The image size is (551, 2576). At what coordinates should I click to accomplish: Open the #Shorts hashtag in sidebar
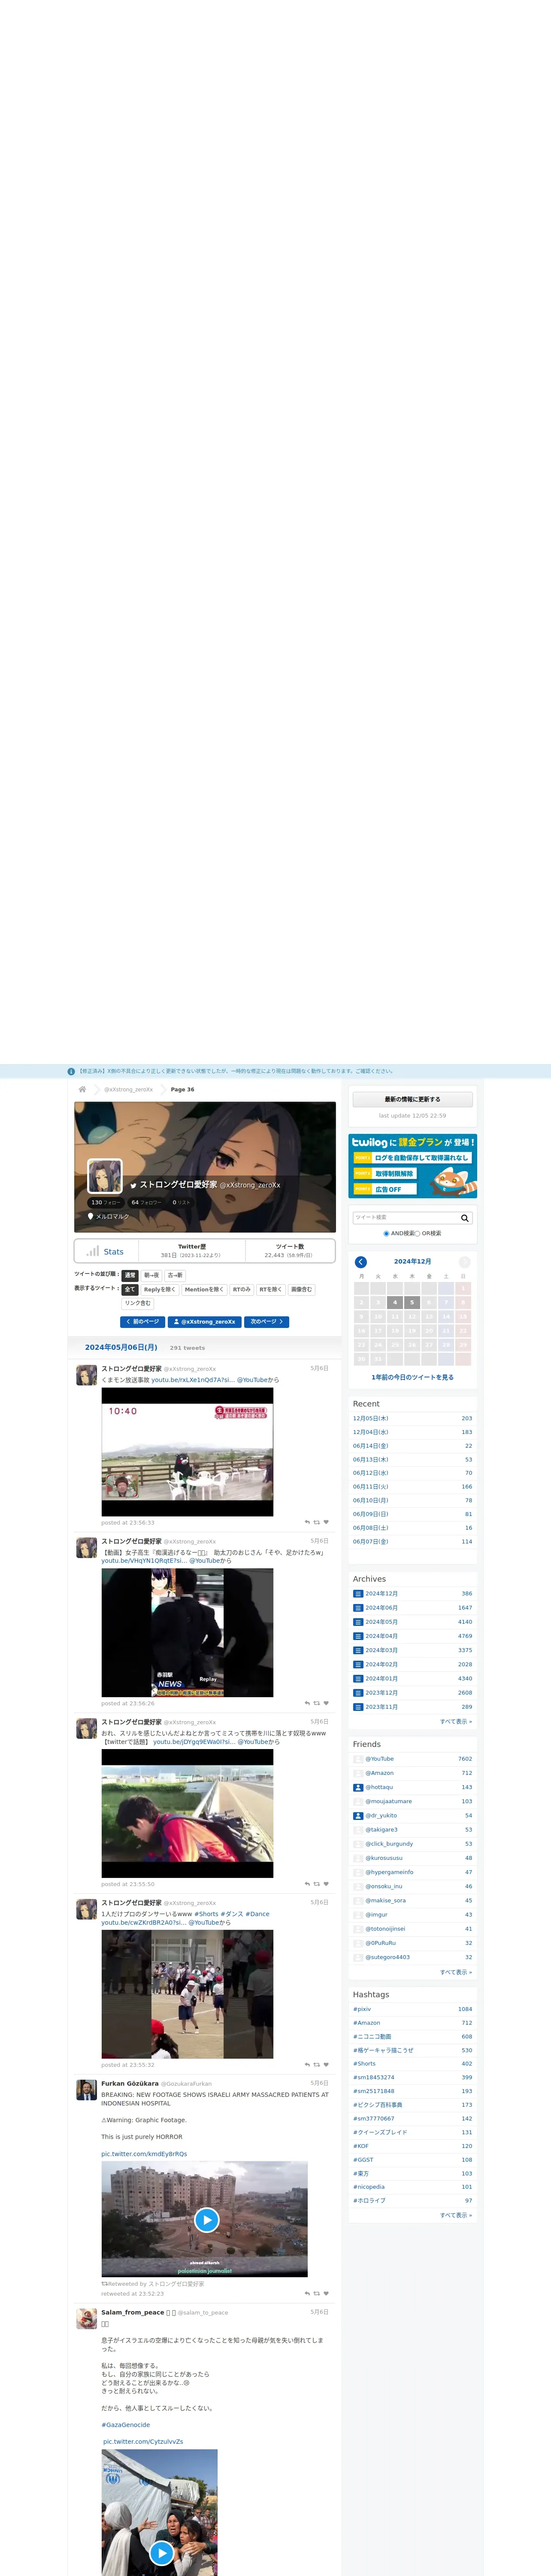click(x=364, y=2064)
